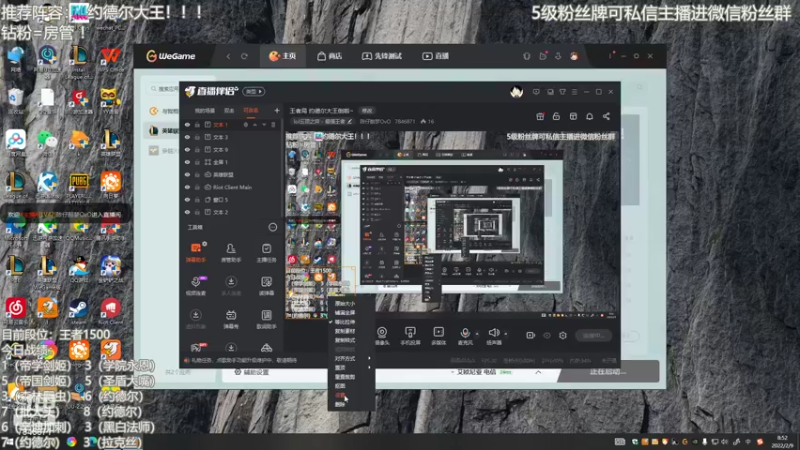Toggle visibility of the 全屏 1 layer
800x450 pixels.
(x=187, y=162)
